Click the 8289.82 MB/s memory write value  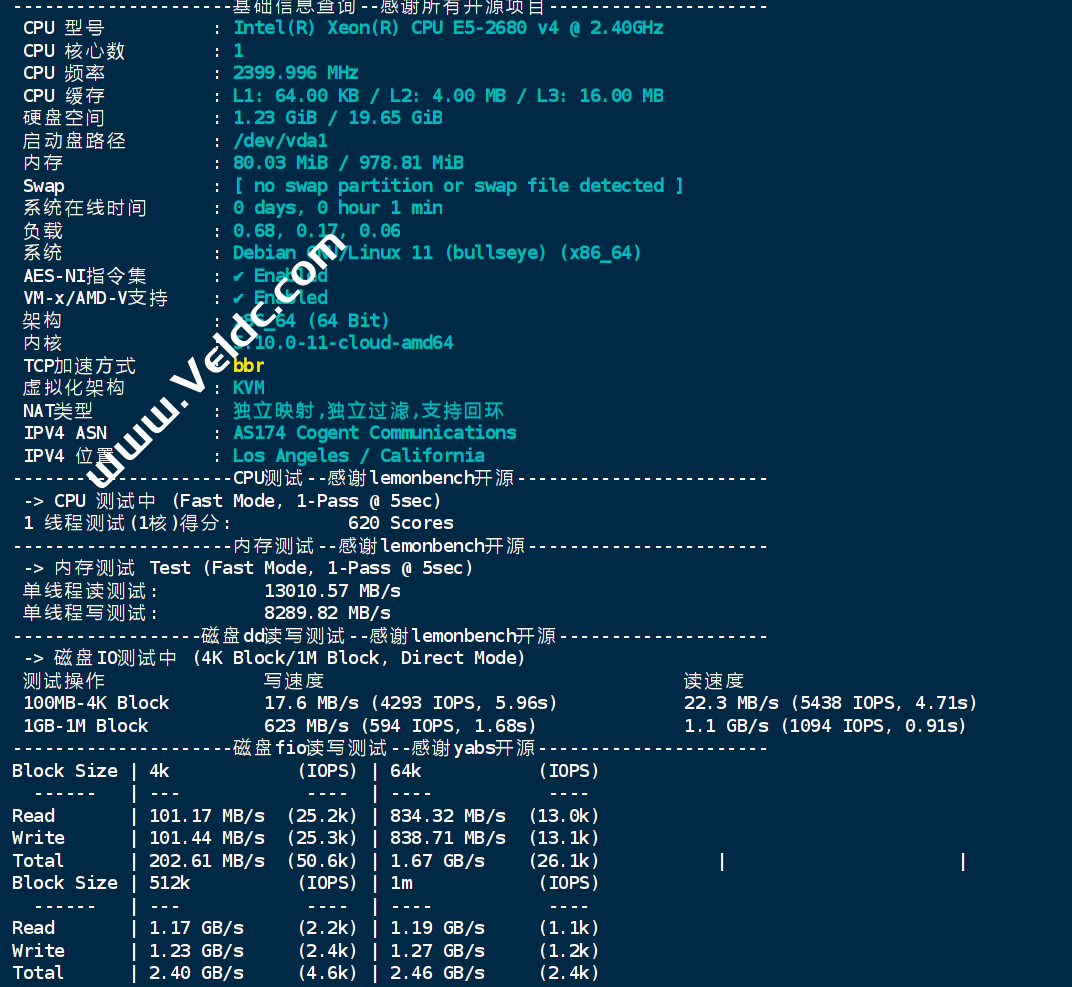(327, 612)
